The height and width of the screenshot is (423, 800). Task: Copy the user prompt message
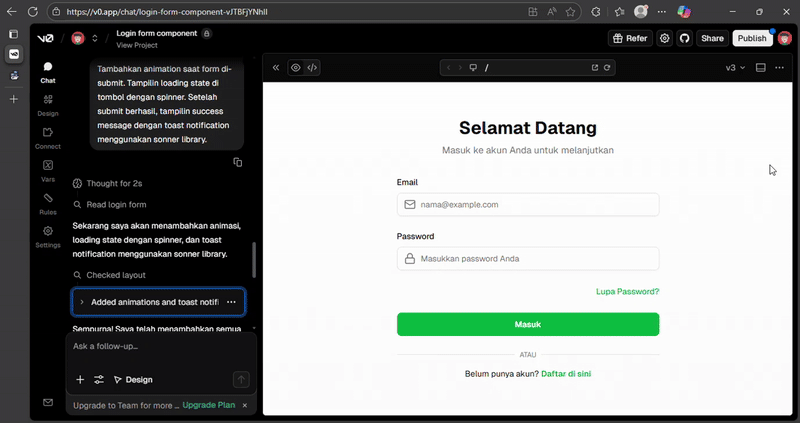[x=237, y=162]
